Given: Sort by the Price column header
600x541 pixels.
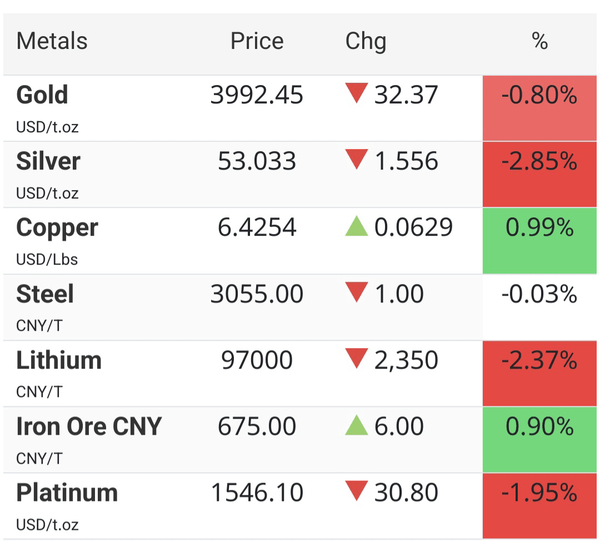Looking at the screenshot, I should (257, 41).
